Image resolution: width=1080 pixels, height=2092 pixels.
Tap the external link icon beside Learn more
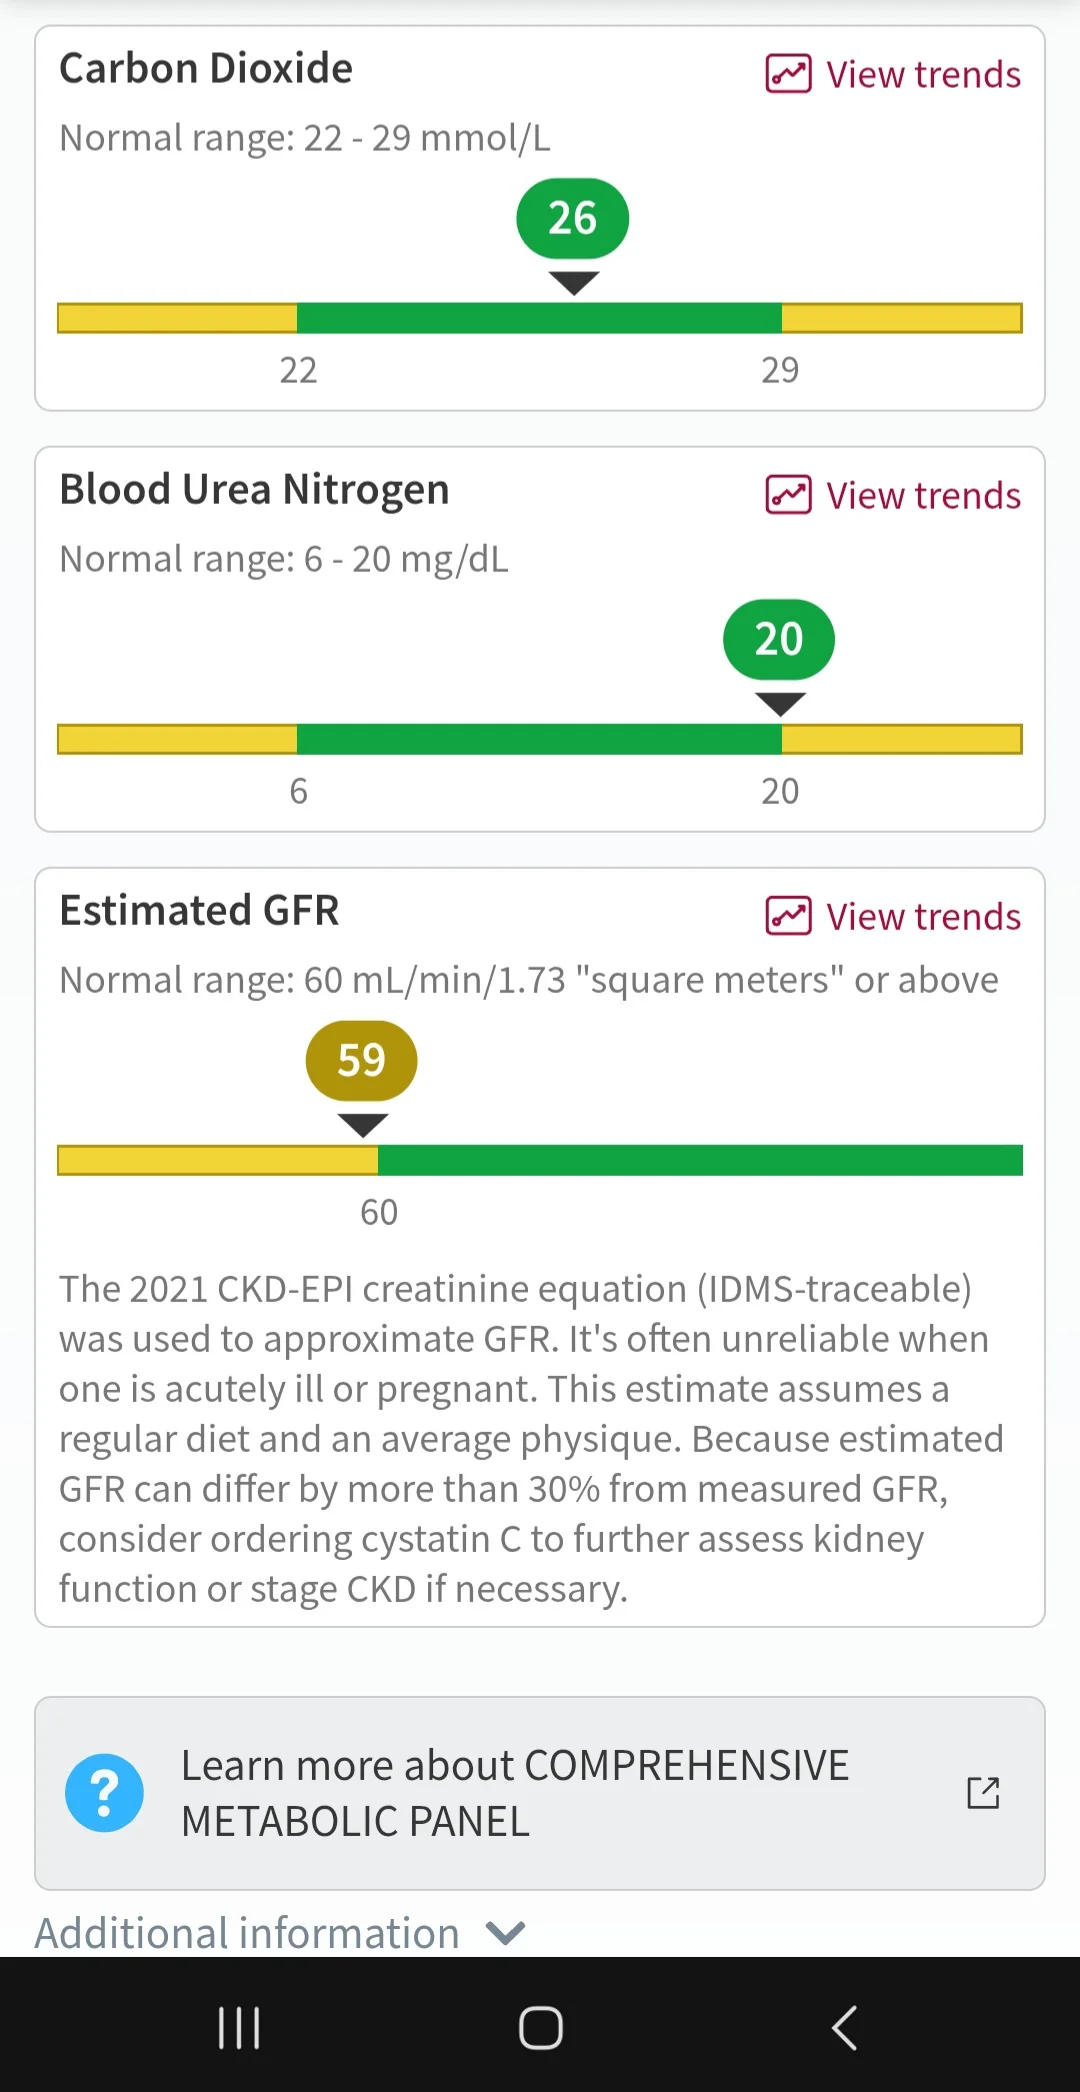pyautogui.click(x=983, y=1793)
